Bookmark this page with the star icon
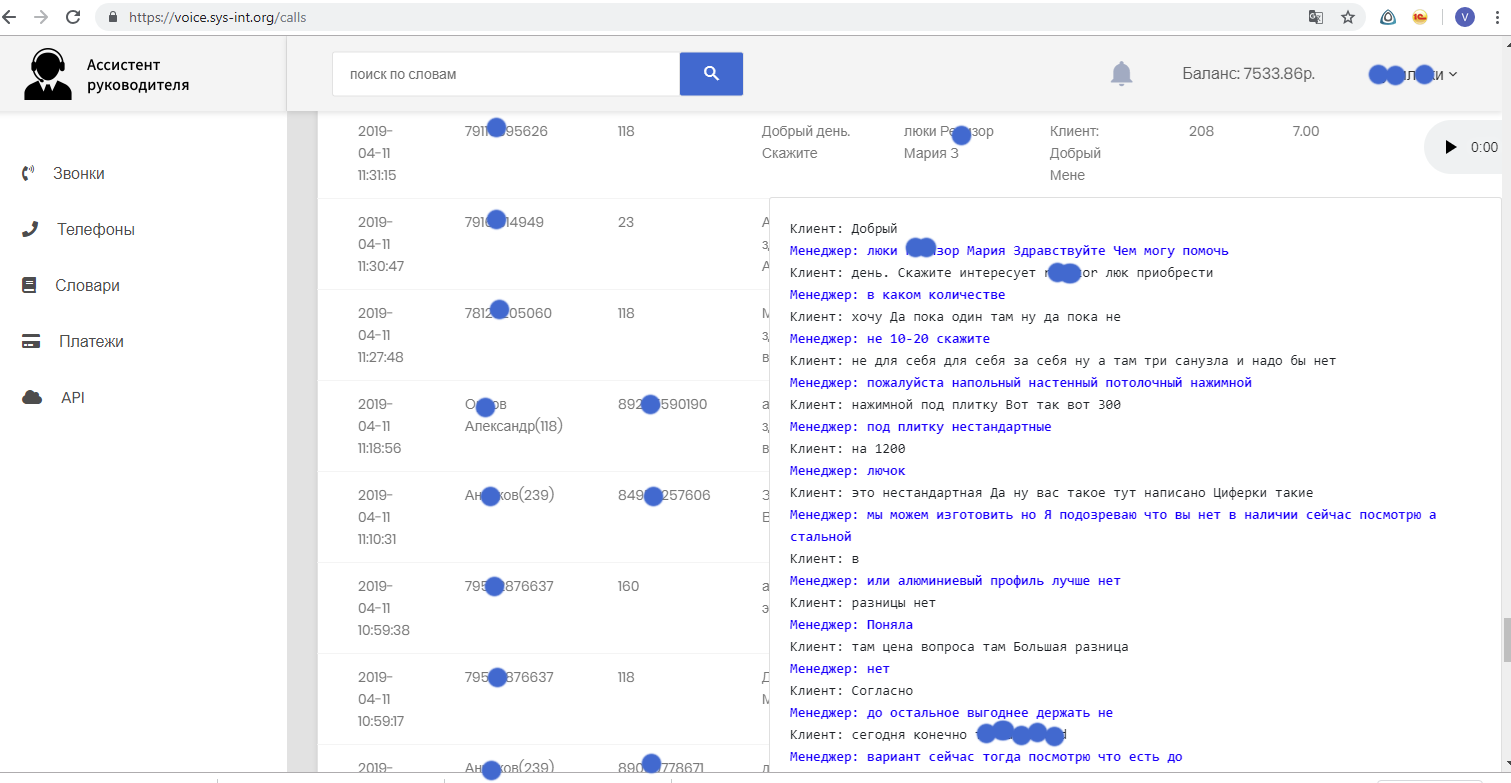Viewport: 1511px width, 783px height. click(x=1348, y=17)
